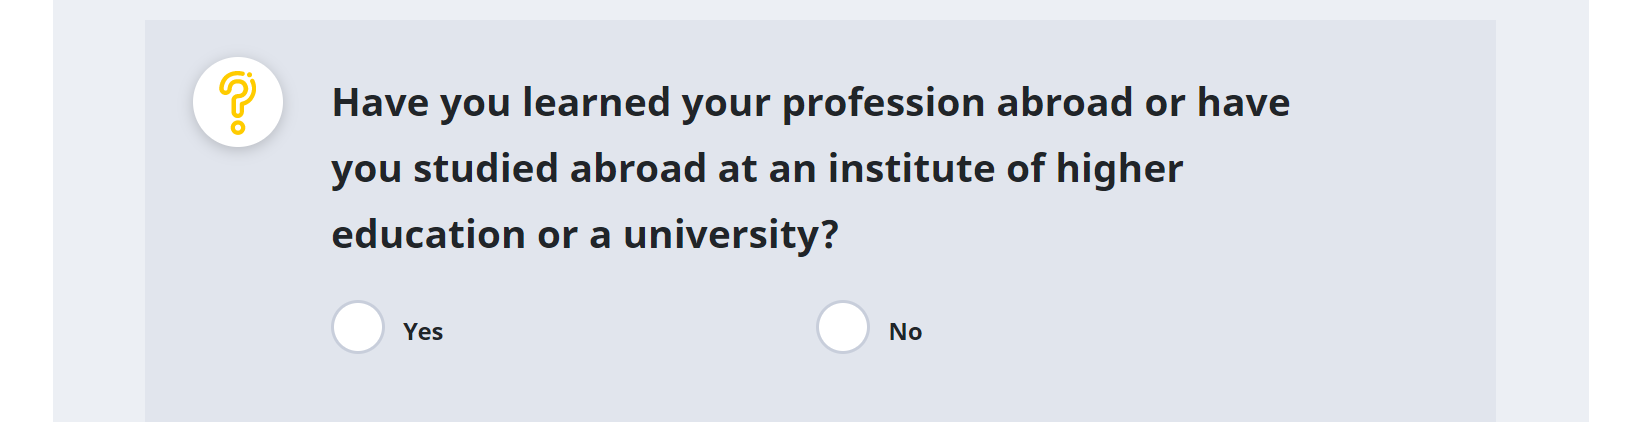Click the word "studied" in the question
The image size is (1629, 422).
(x=485, y=169)
